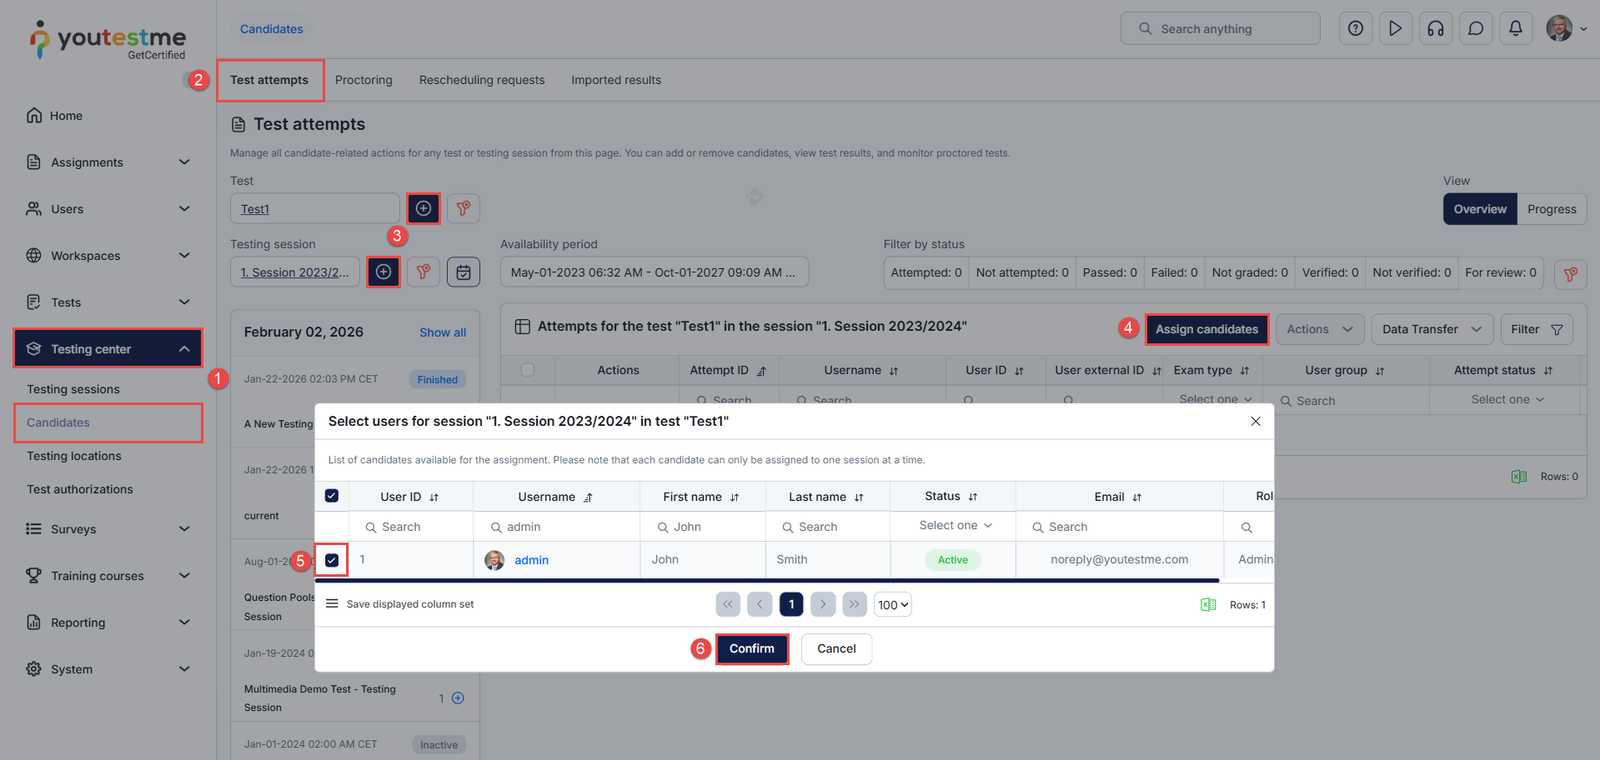
Task: Expand the Users sidebar chevron
Action: 184,209
